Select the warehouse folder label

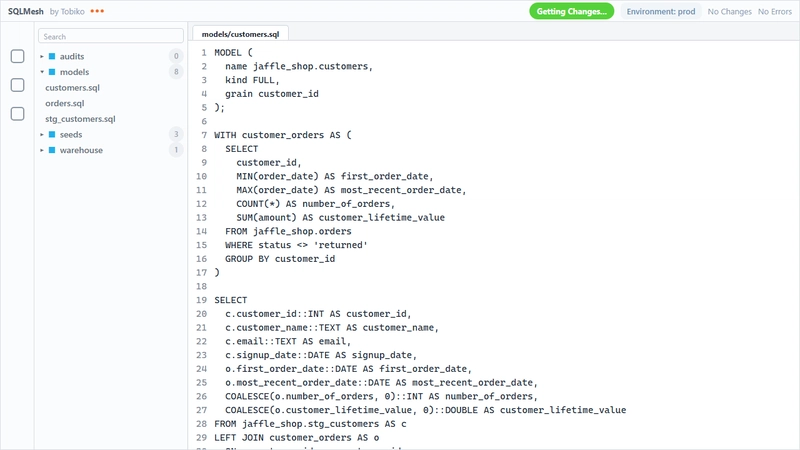(x=81, y=150)
